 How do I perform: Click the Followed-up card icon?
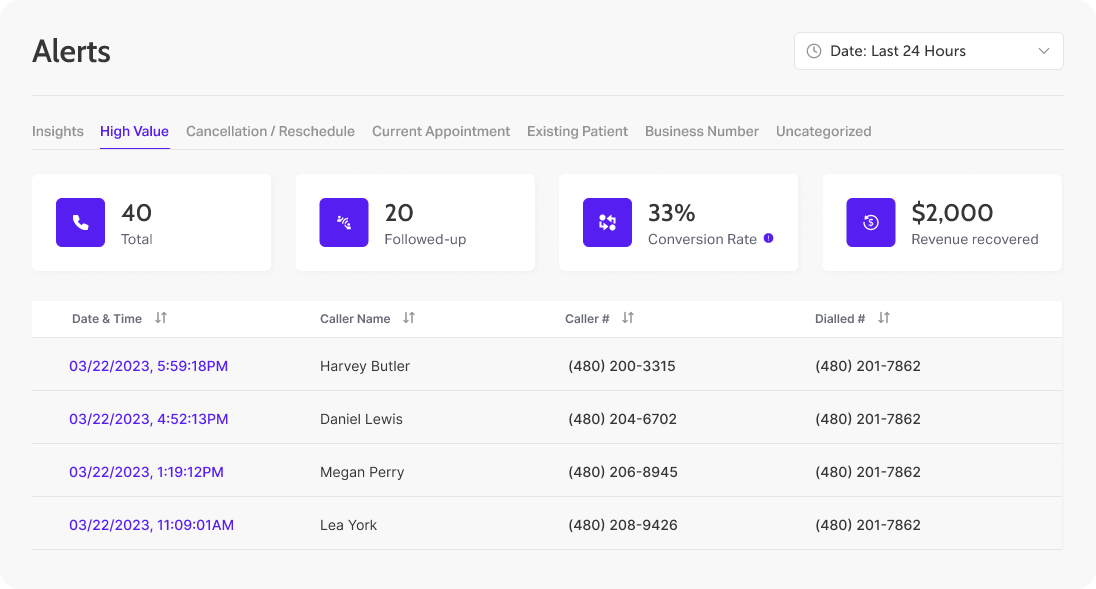click(x=344, y=222)
